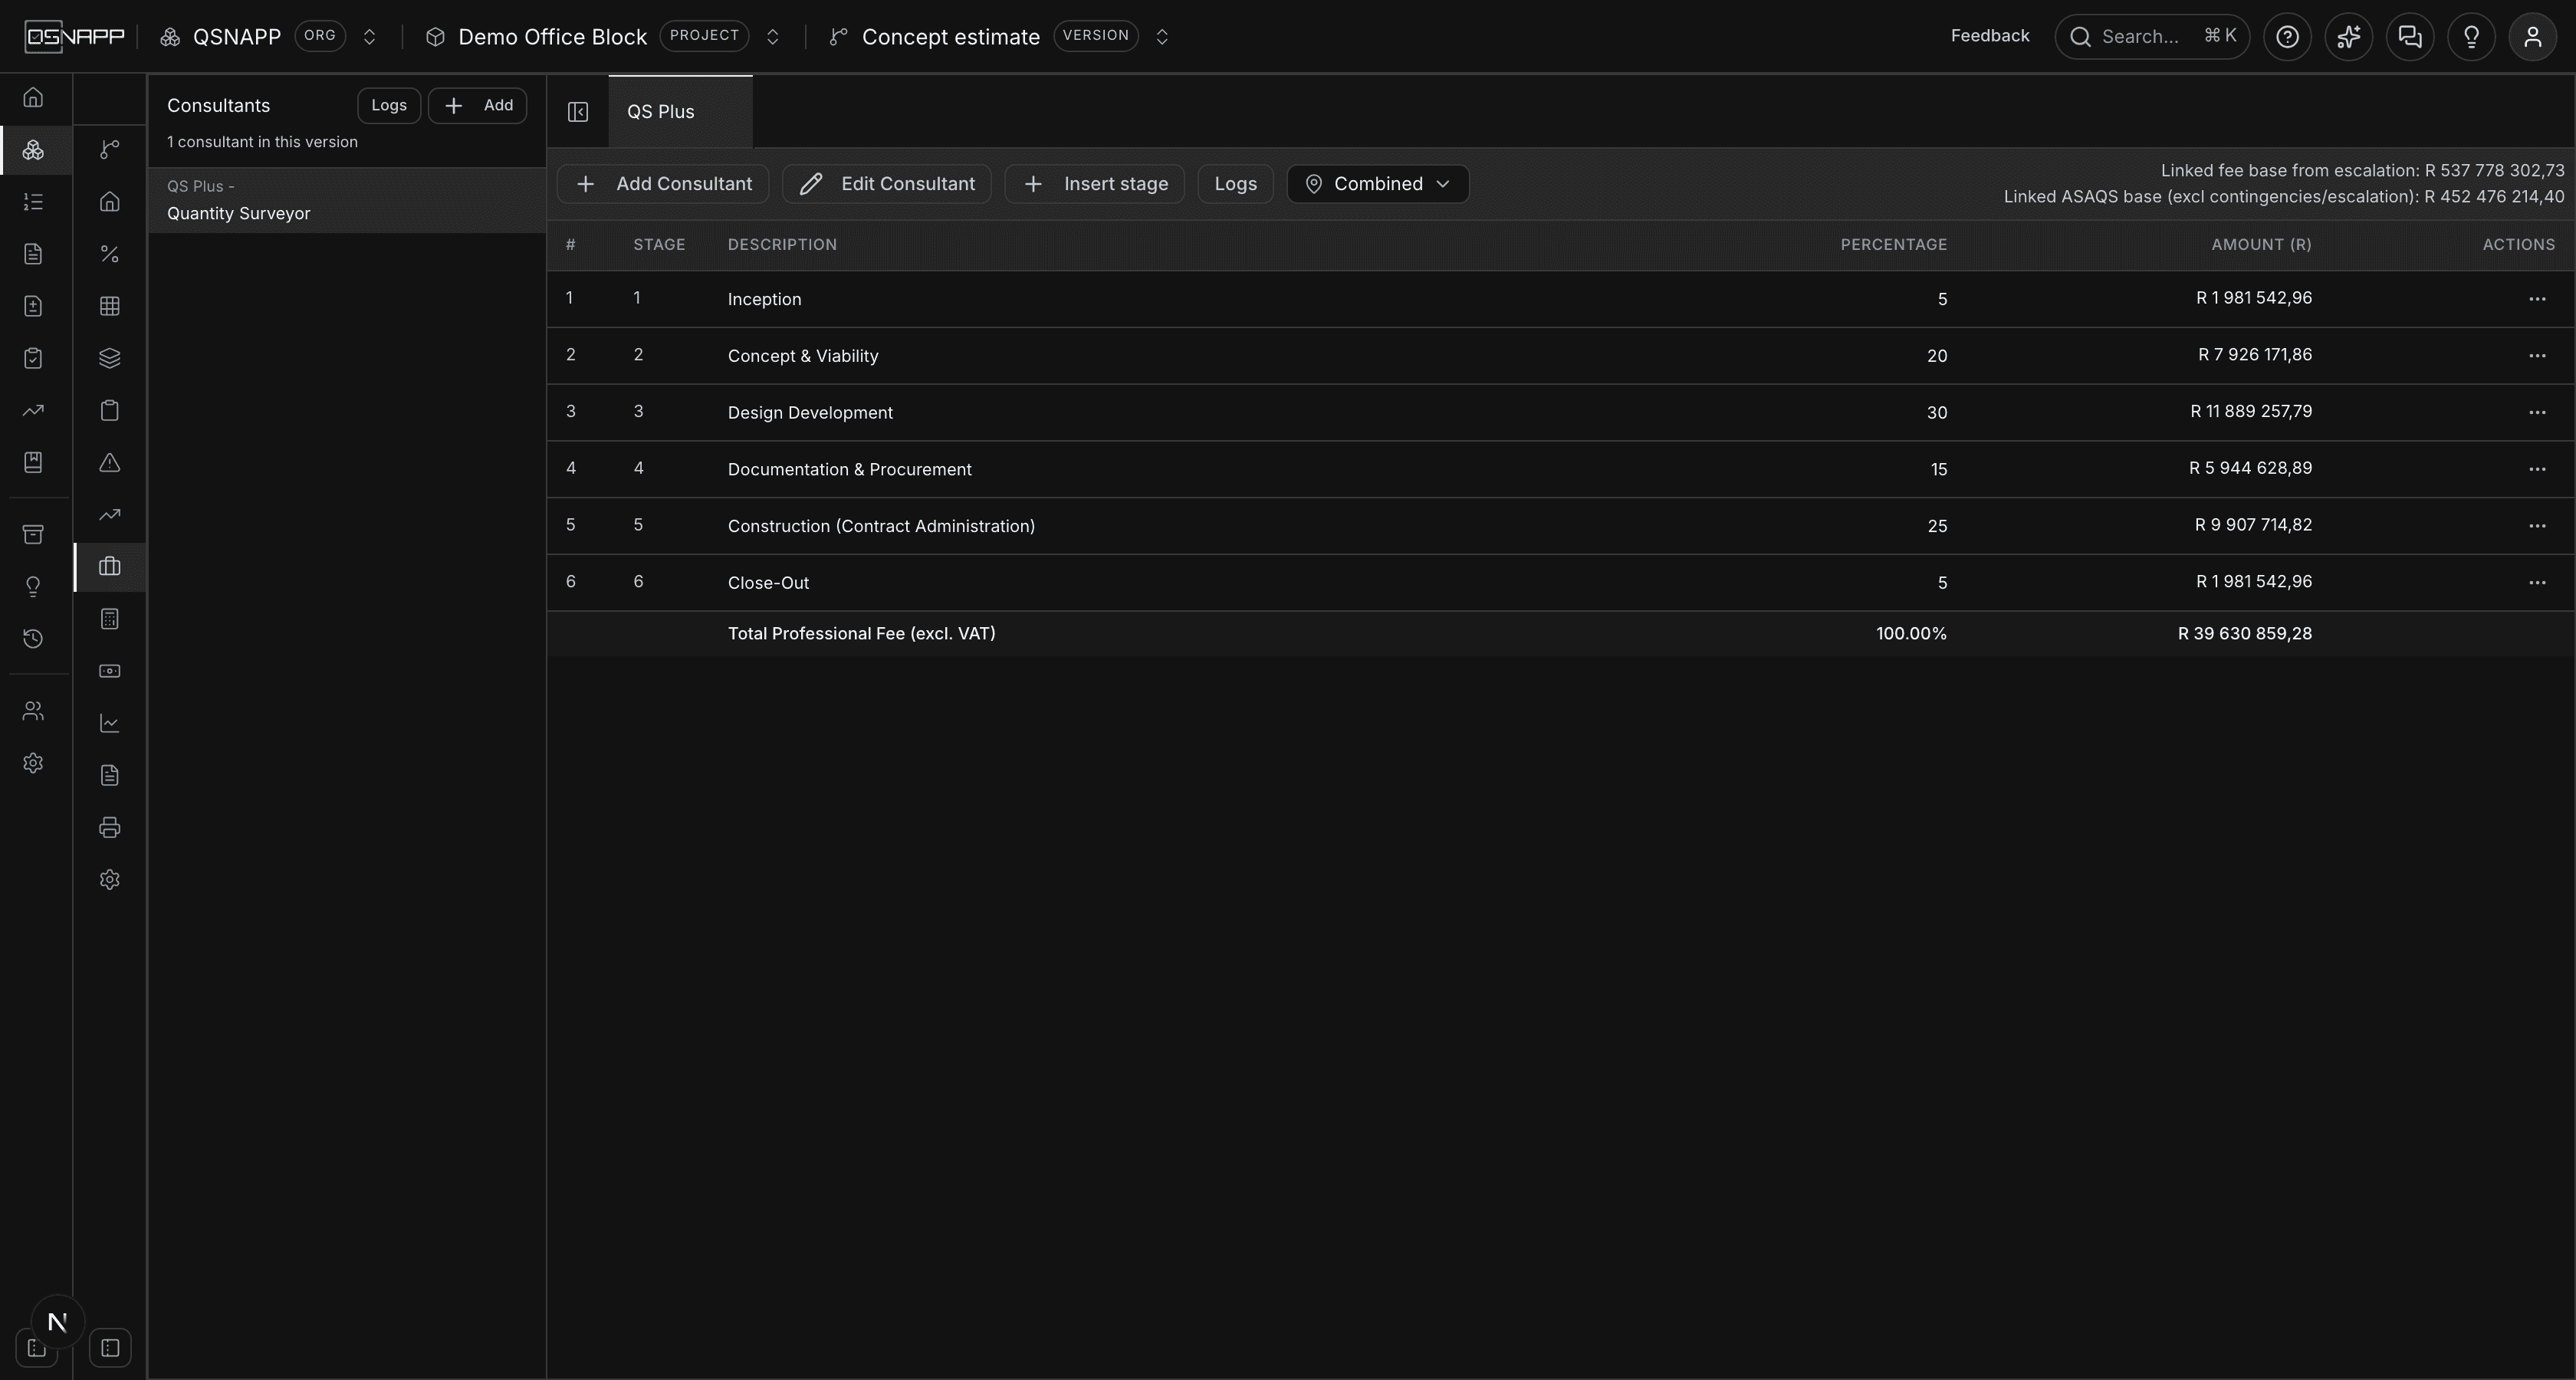Open the settings gear in secondary sidebar
Image resolution: width=2576 pixels, height=1380 pixels.
(x=110, y=879)
